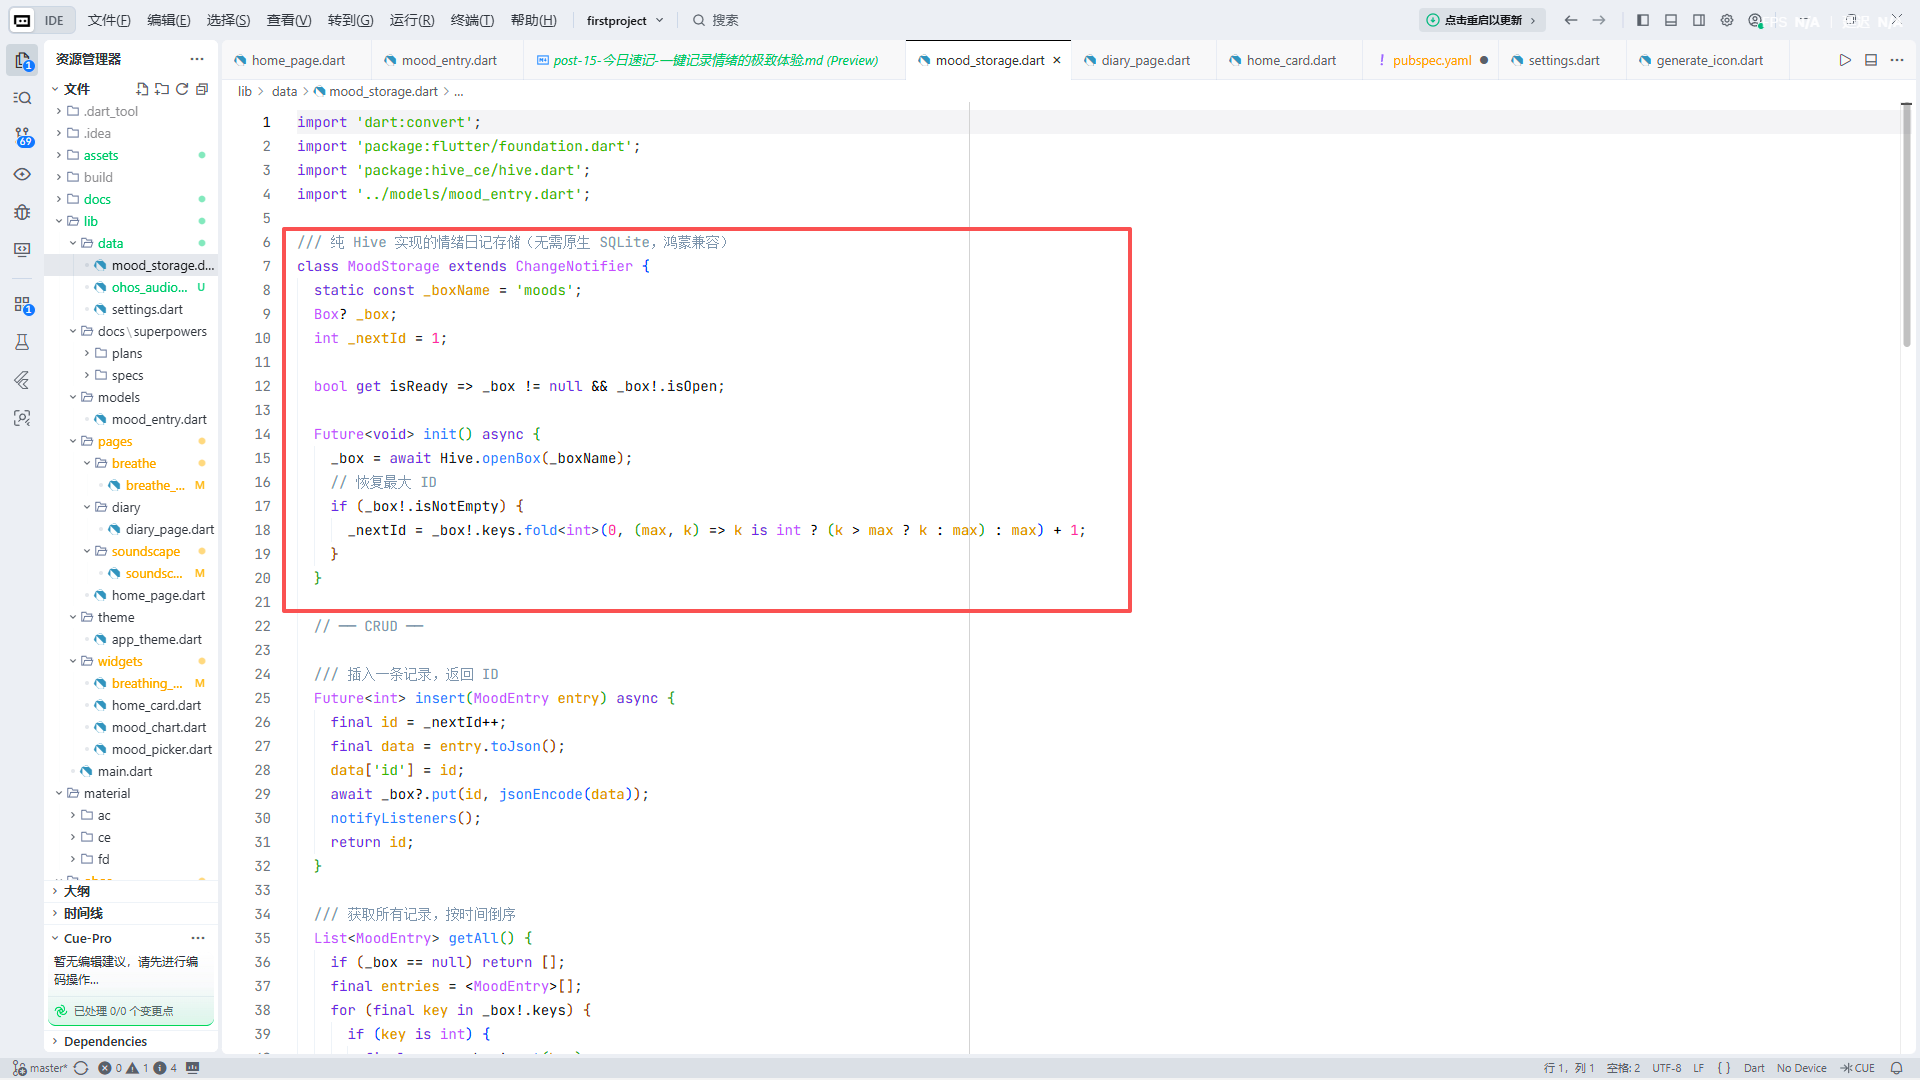Run the Dart file with play icon
Screen dimensions: 1920x1080
[1845, 60]
